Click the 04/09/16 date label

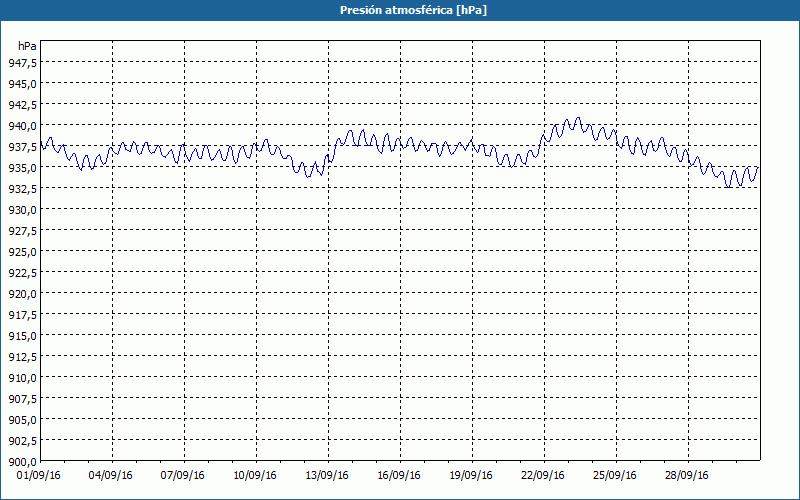click(x=111, y=476)
